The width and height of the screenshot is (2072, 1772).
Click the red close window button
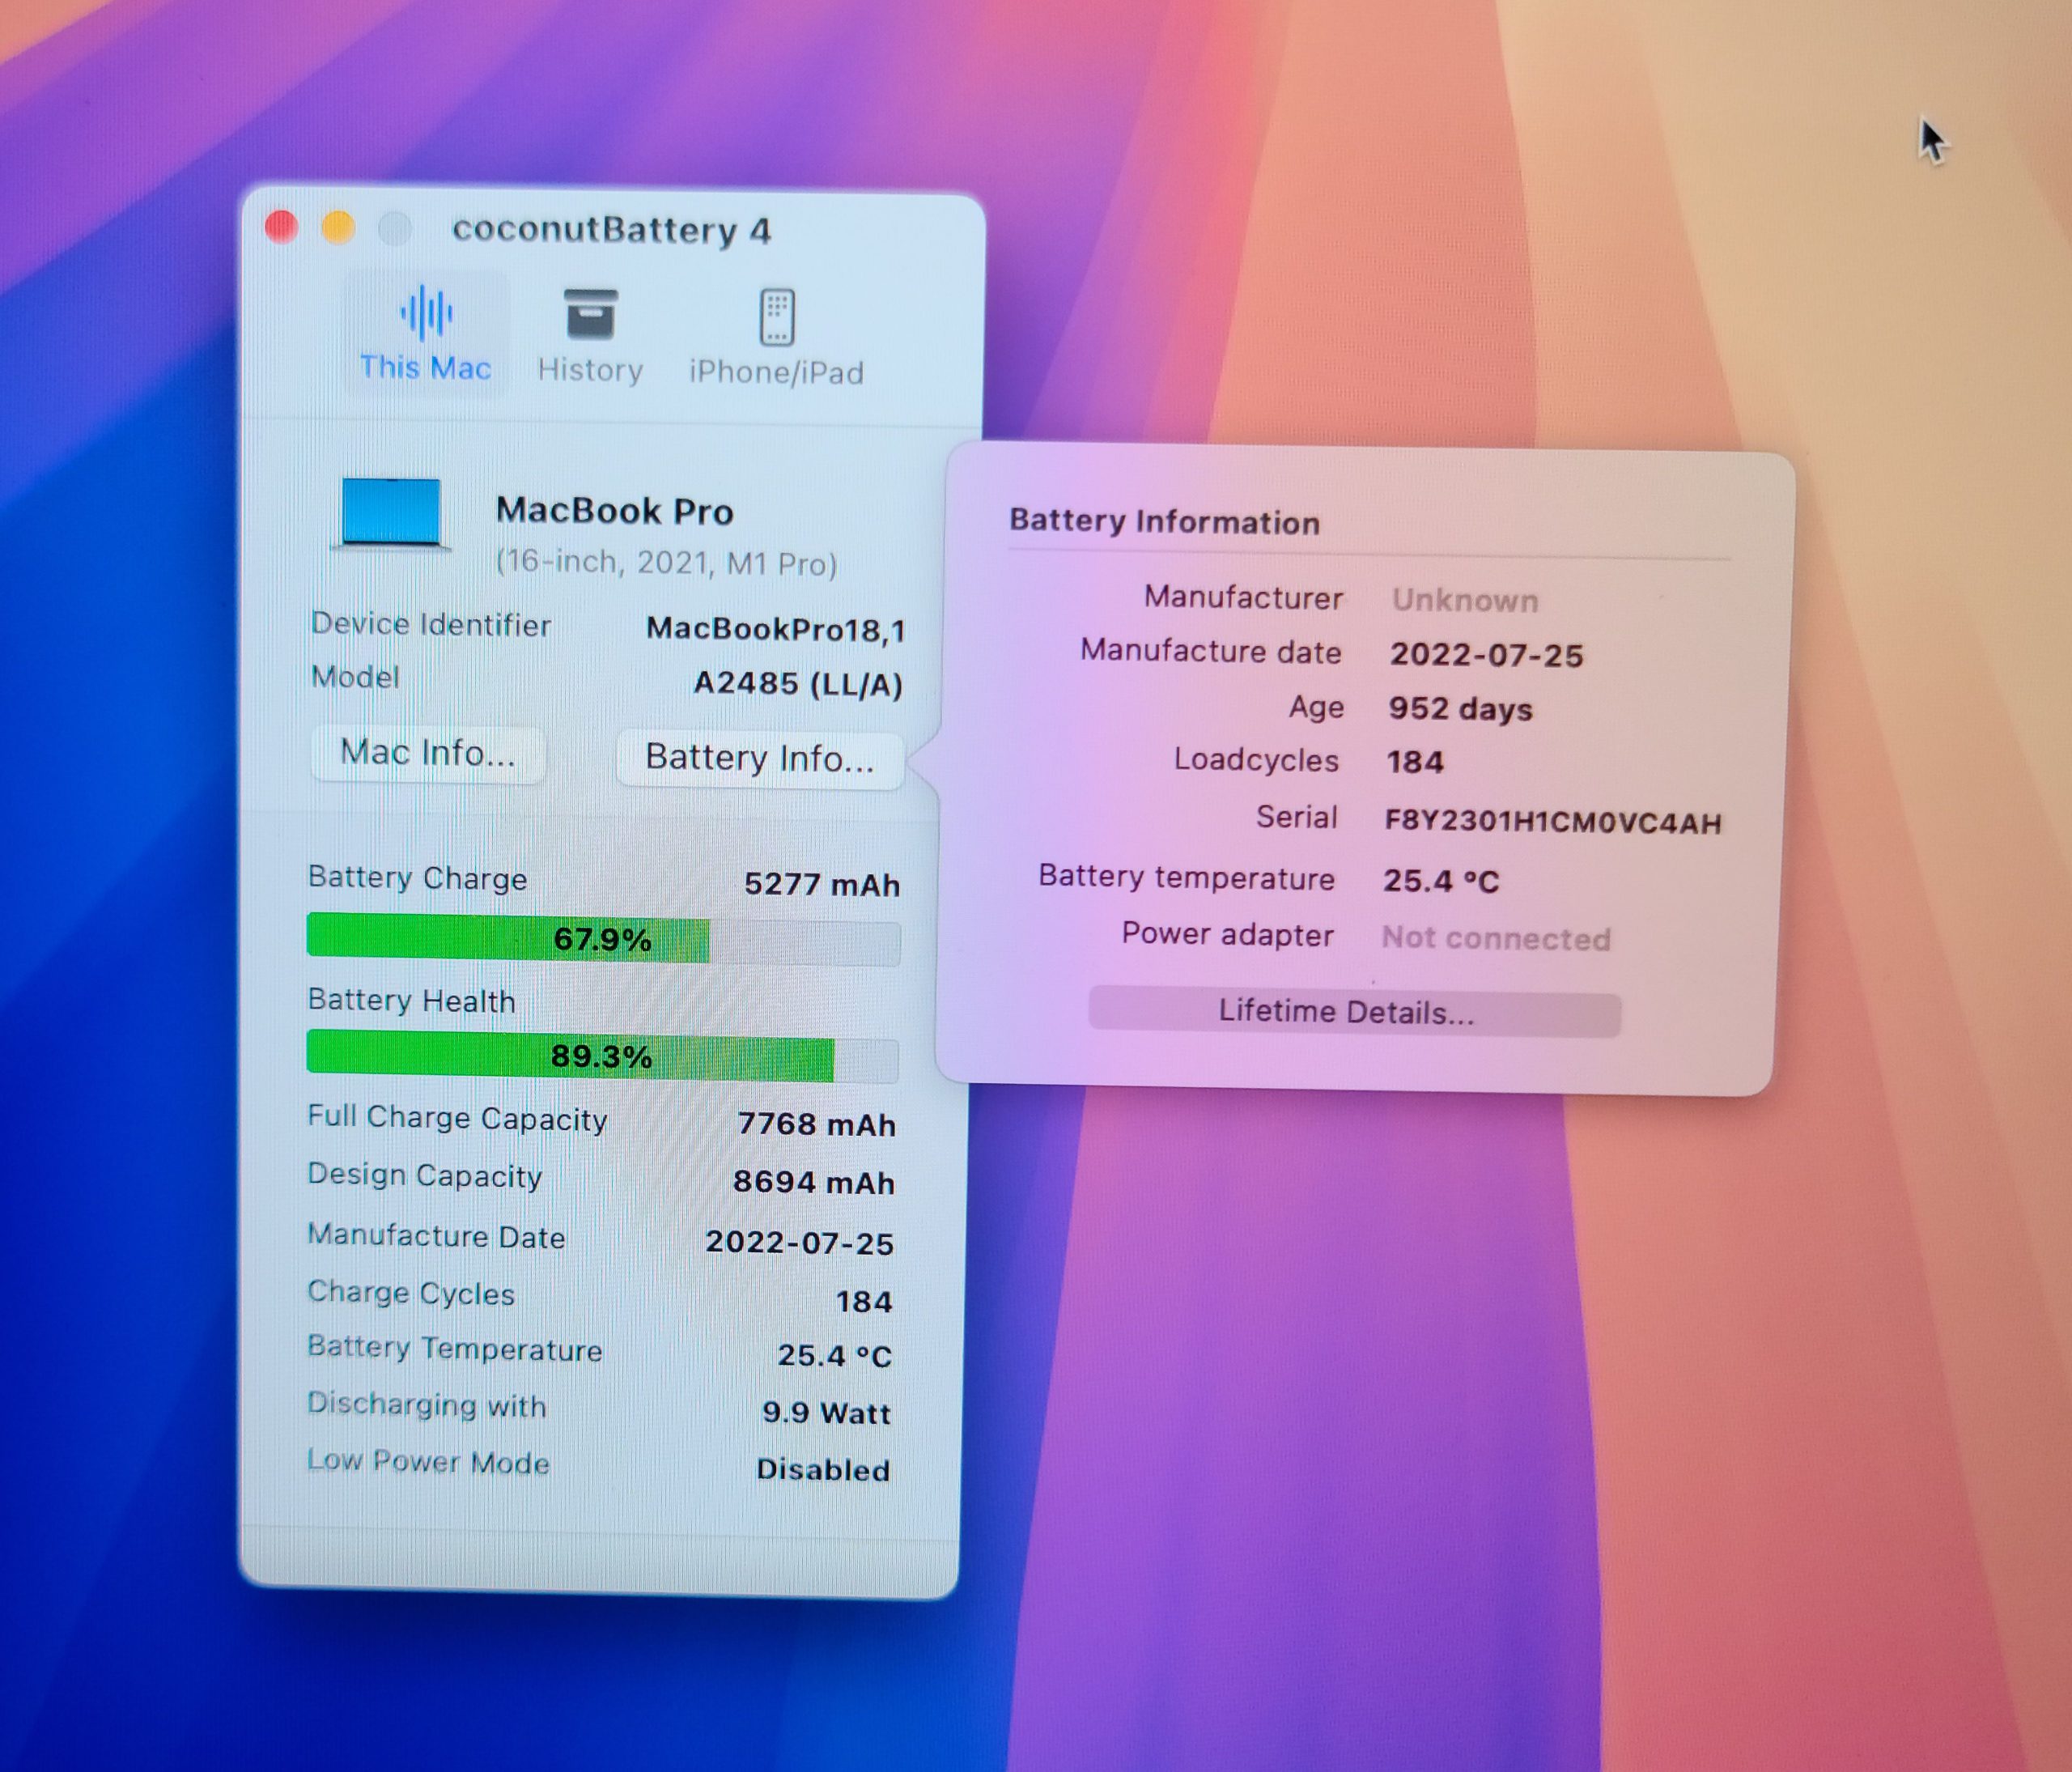click(x=282, y=227)
